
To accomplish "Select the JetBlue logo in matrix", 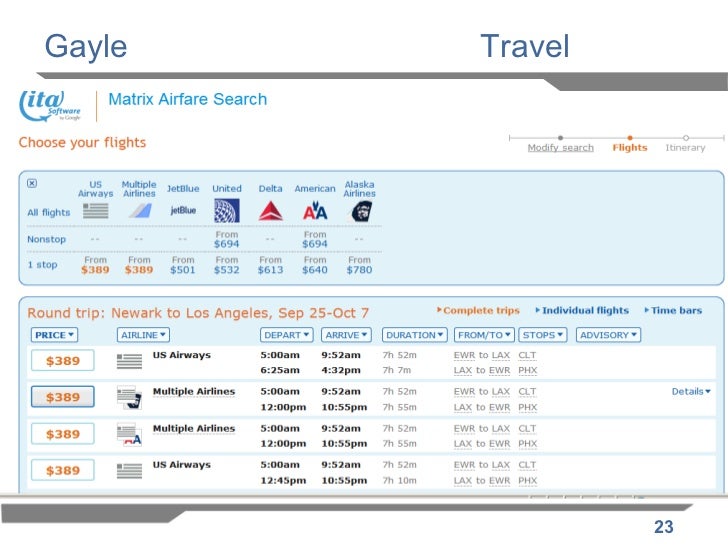I will coord(183,210).
